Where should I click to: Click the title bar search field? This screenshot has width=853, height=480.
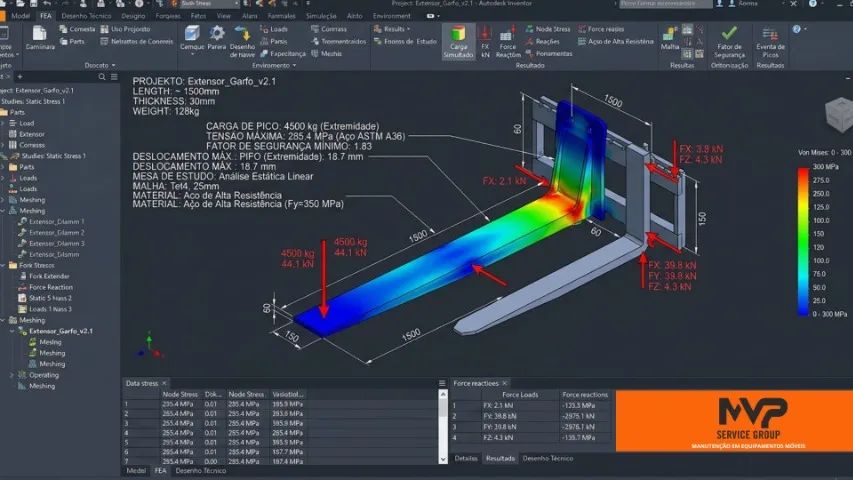pos(665,4)
